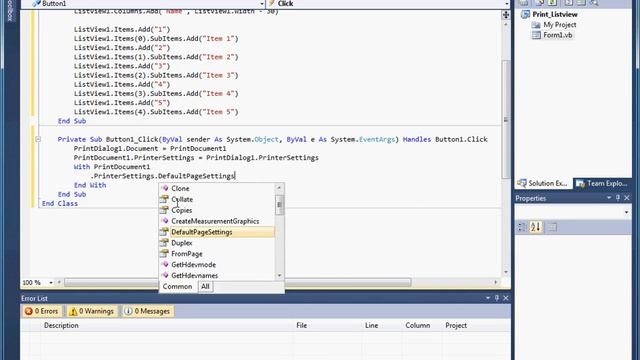The height and width of the screenshot is (360, 640).
Task: Click the editor vertical scrollbar thumb
Action: click(x=506, y=119)
